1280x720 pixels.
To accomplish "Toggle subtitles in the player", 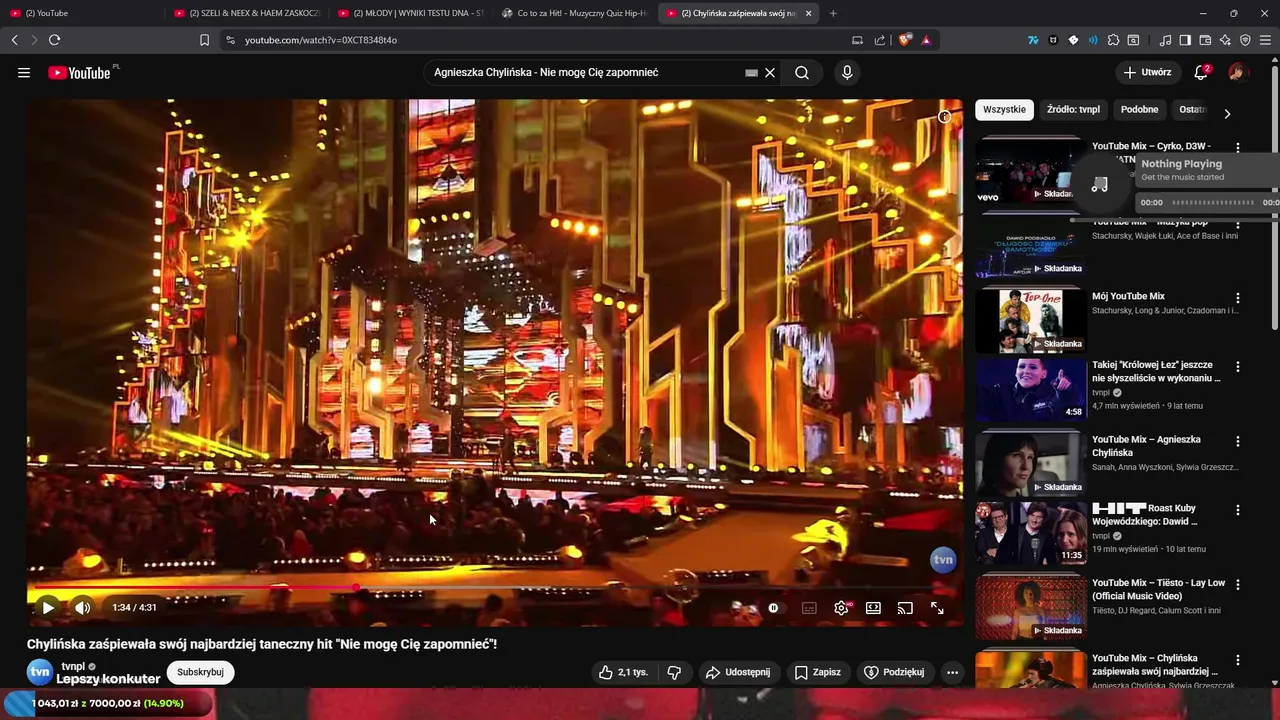I will pos(809,607).
